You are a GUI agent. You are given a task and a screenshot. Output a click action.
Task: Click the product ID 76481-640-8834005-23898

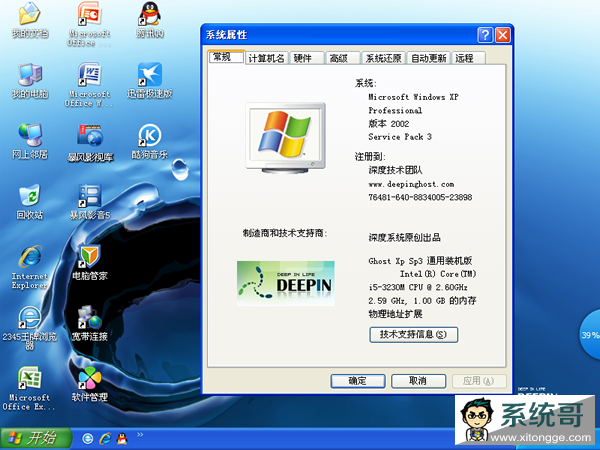tap(420, 197)
